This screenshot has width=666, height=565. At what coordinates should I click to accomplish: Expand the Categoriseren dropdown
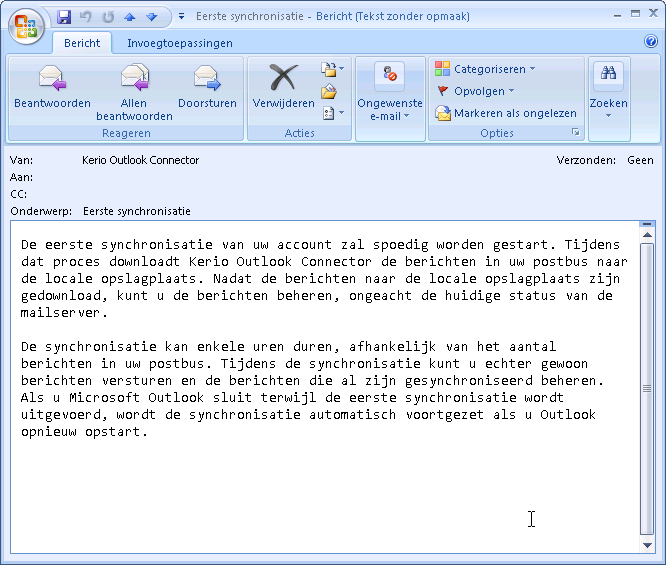(486, 69)
